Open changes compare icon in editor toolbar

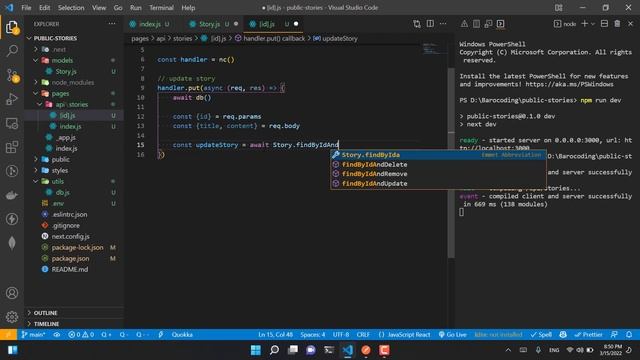coord(417,24)
